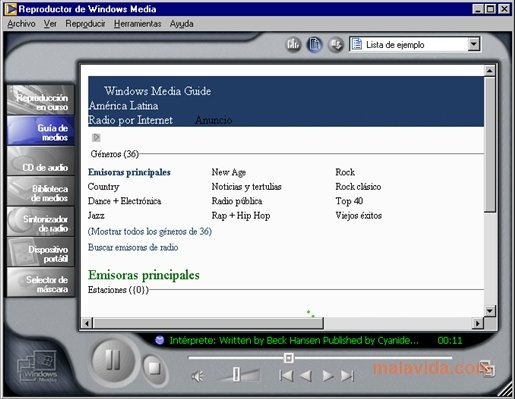Open Selector de máscara tab
This screenshot has height=399, width=515.
(x=41, y=283)
